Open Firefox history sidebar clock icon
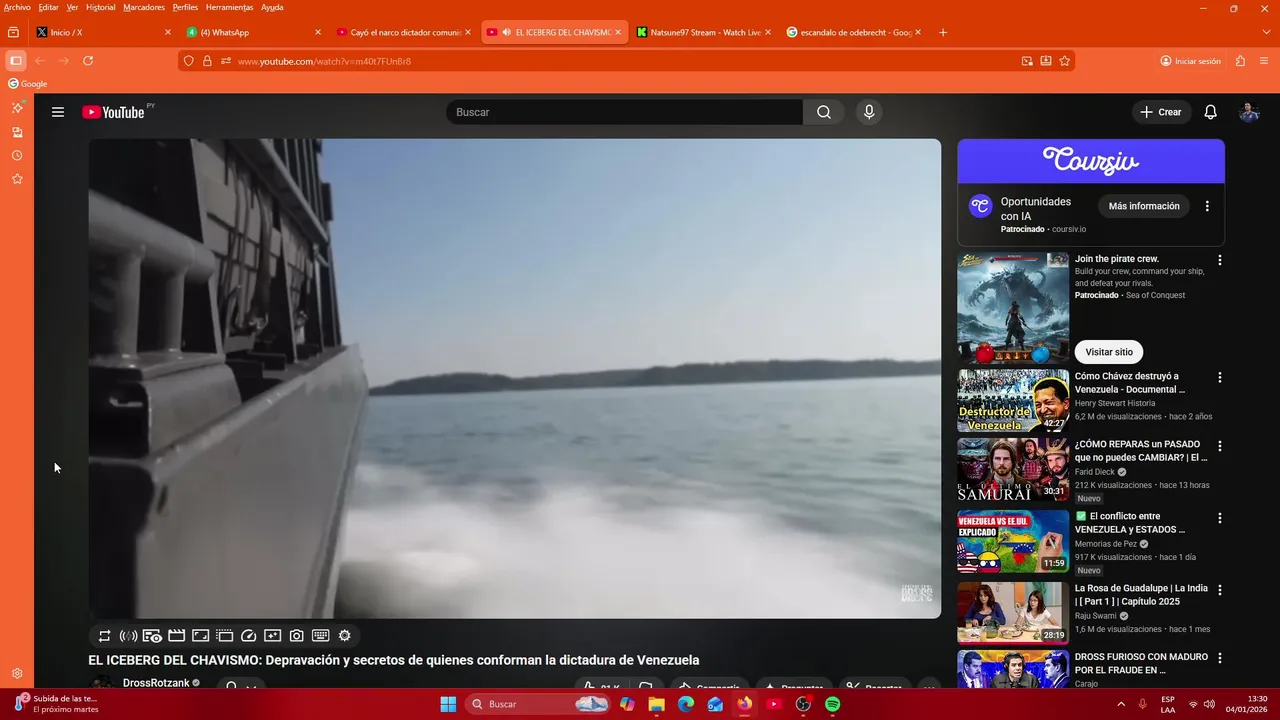Image resolution: width=1280 pixels, height=720 pixels. pos(17,156)
